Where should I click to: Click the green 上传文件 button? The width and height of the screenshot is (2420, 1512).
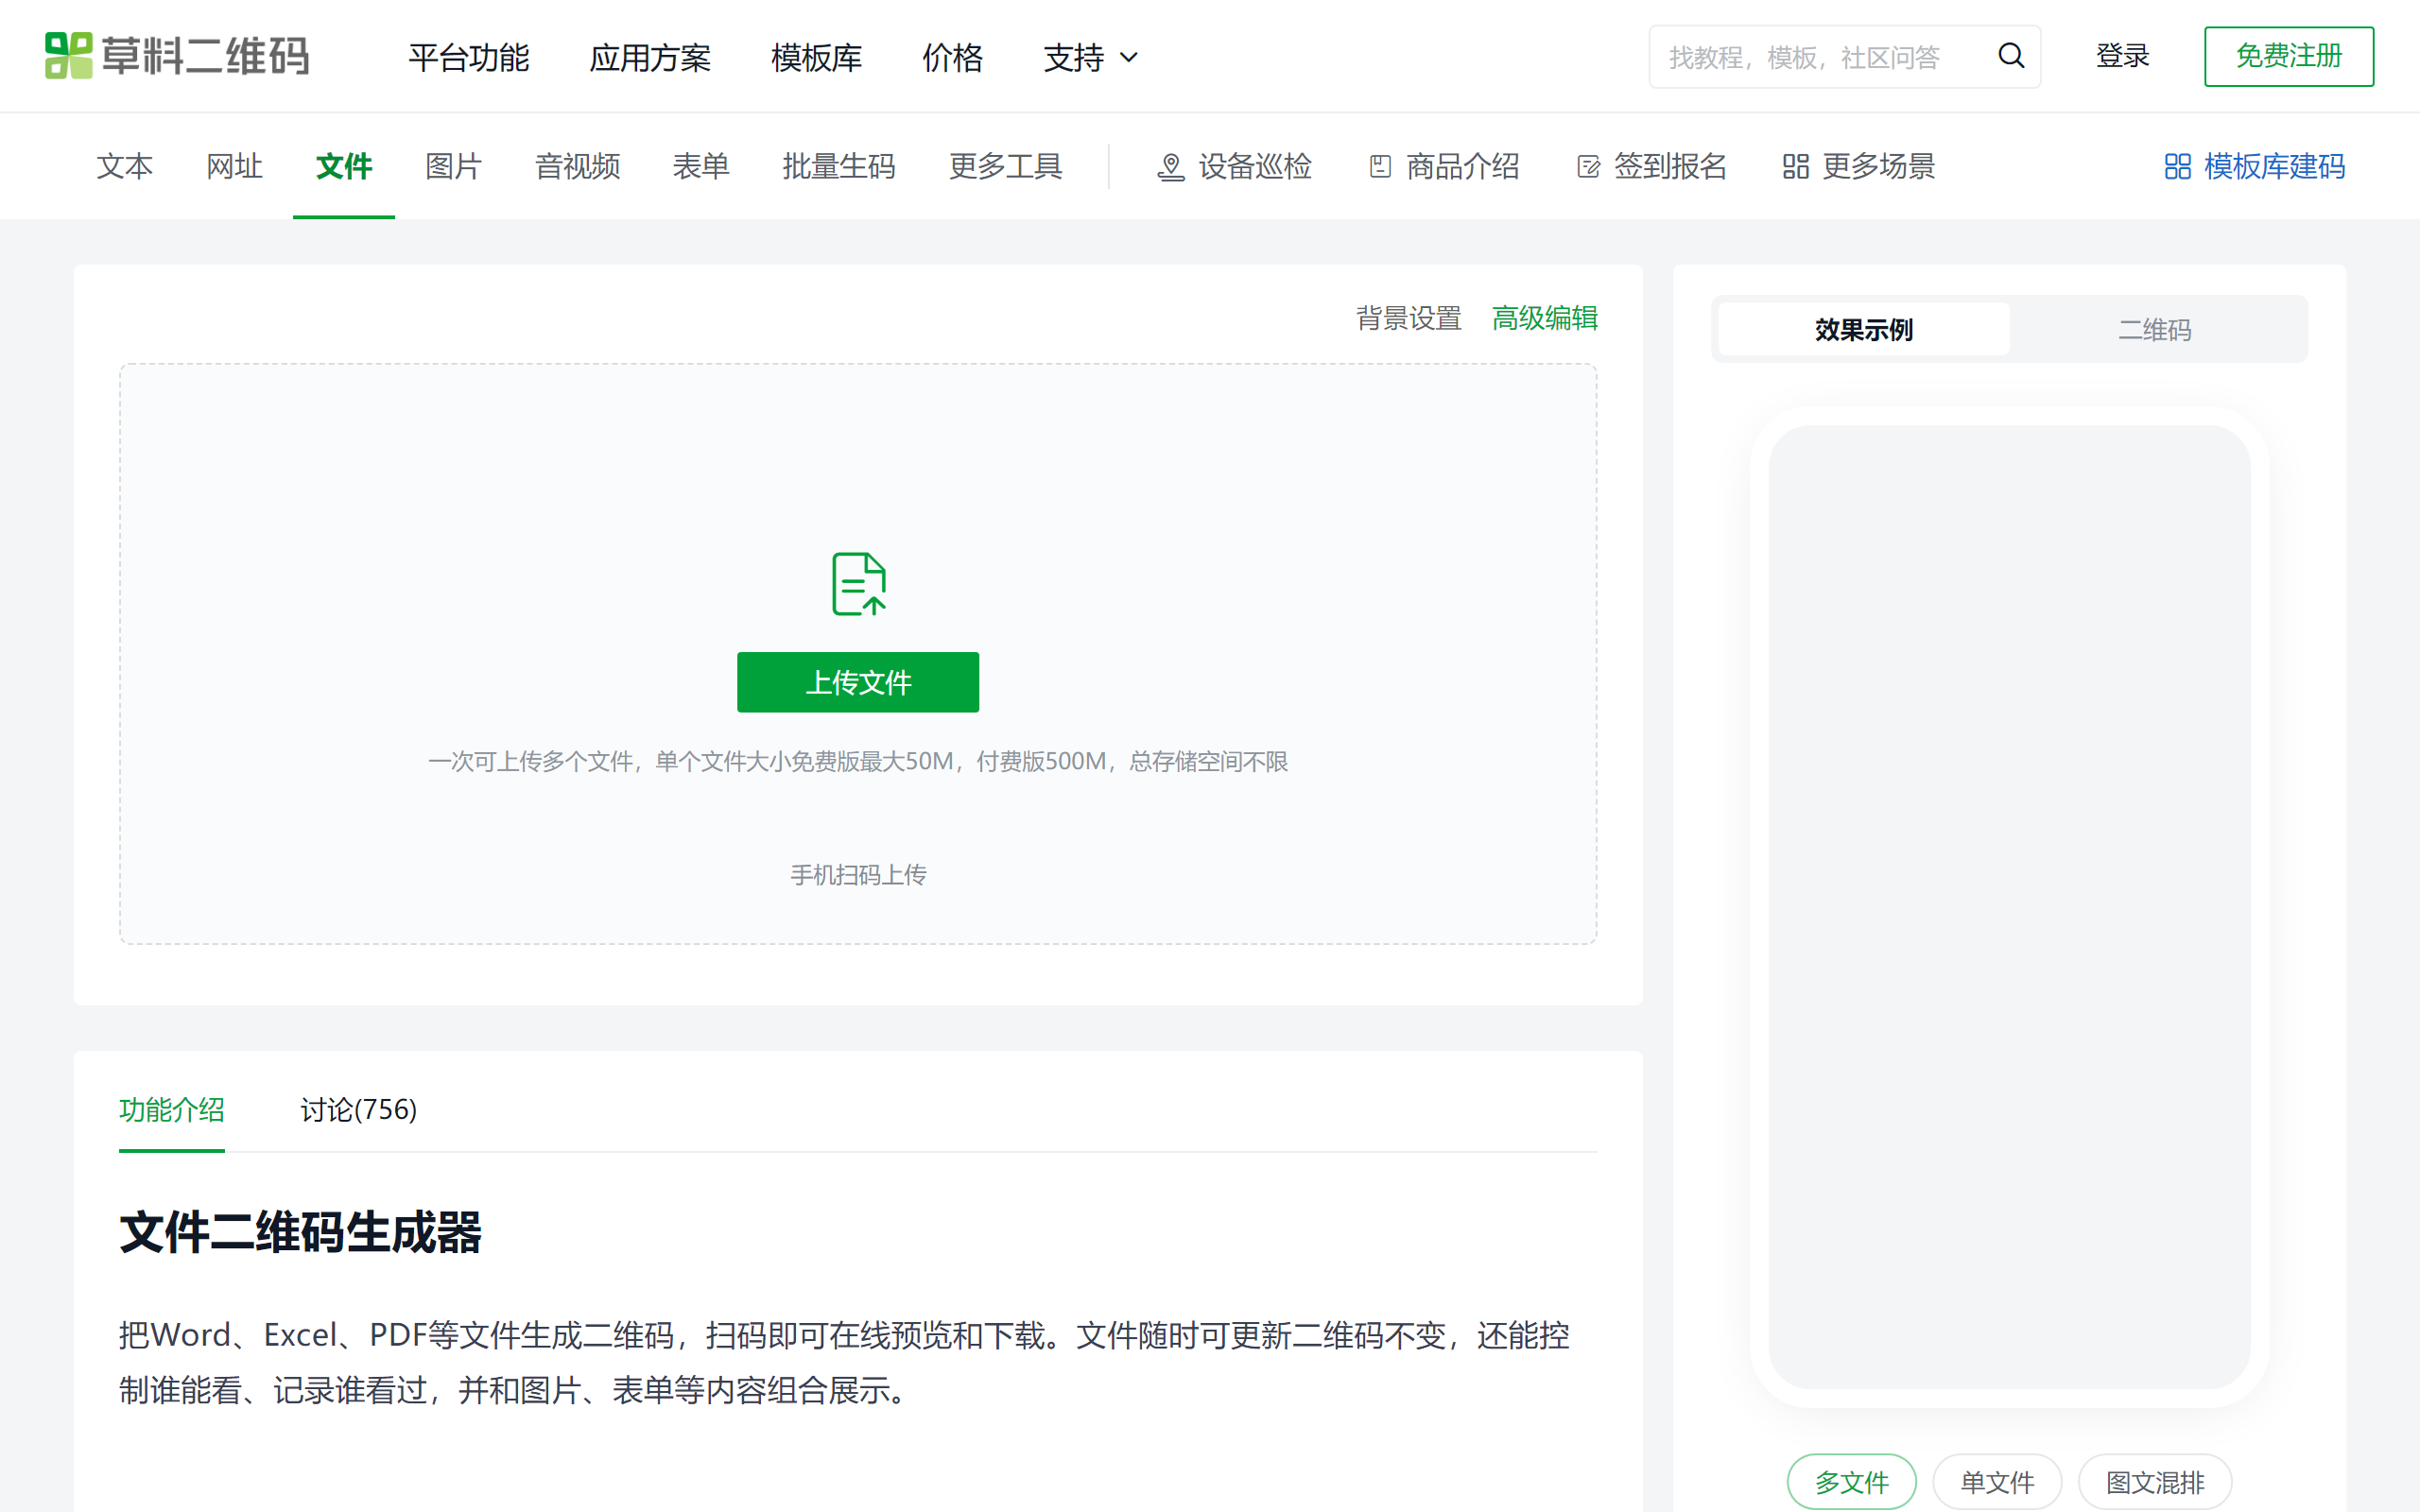coord(858,682)
